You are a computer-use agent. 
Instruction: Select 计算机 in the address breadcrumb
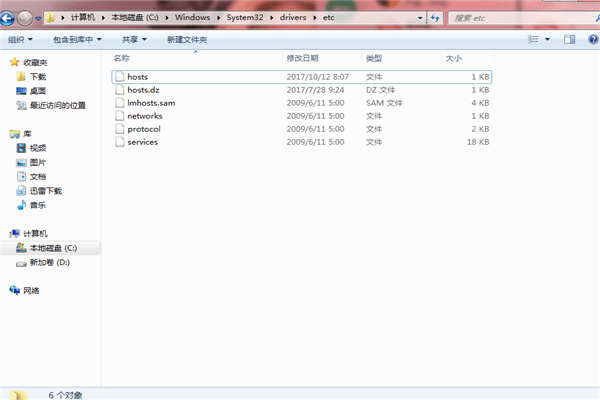point(83,18)
